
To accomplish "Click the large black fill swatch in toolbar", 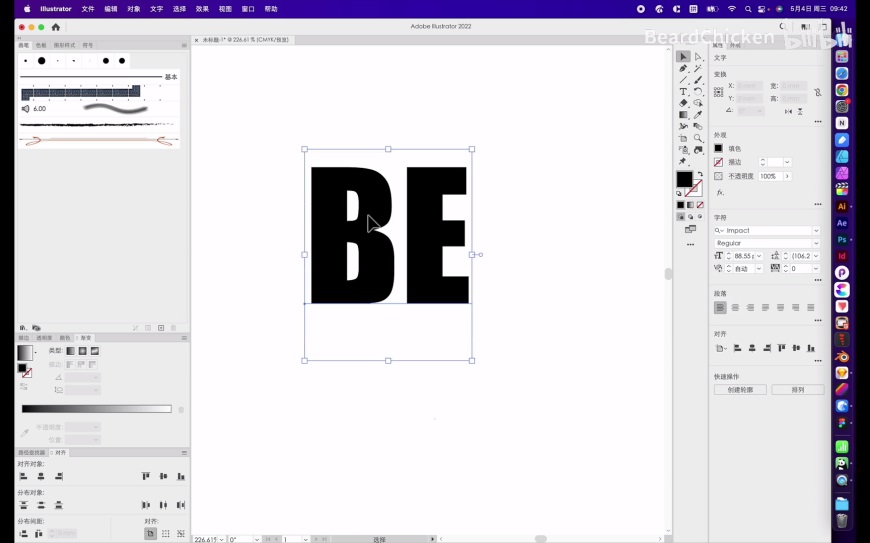I will [684, 179].
